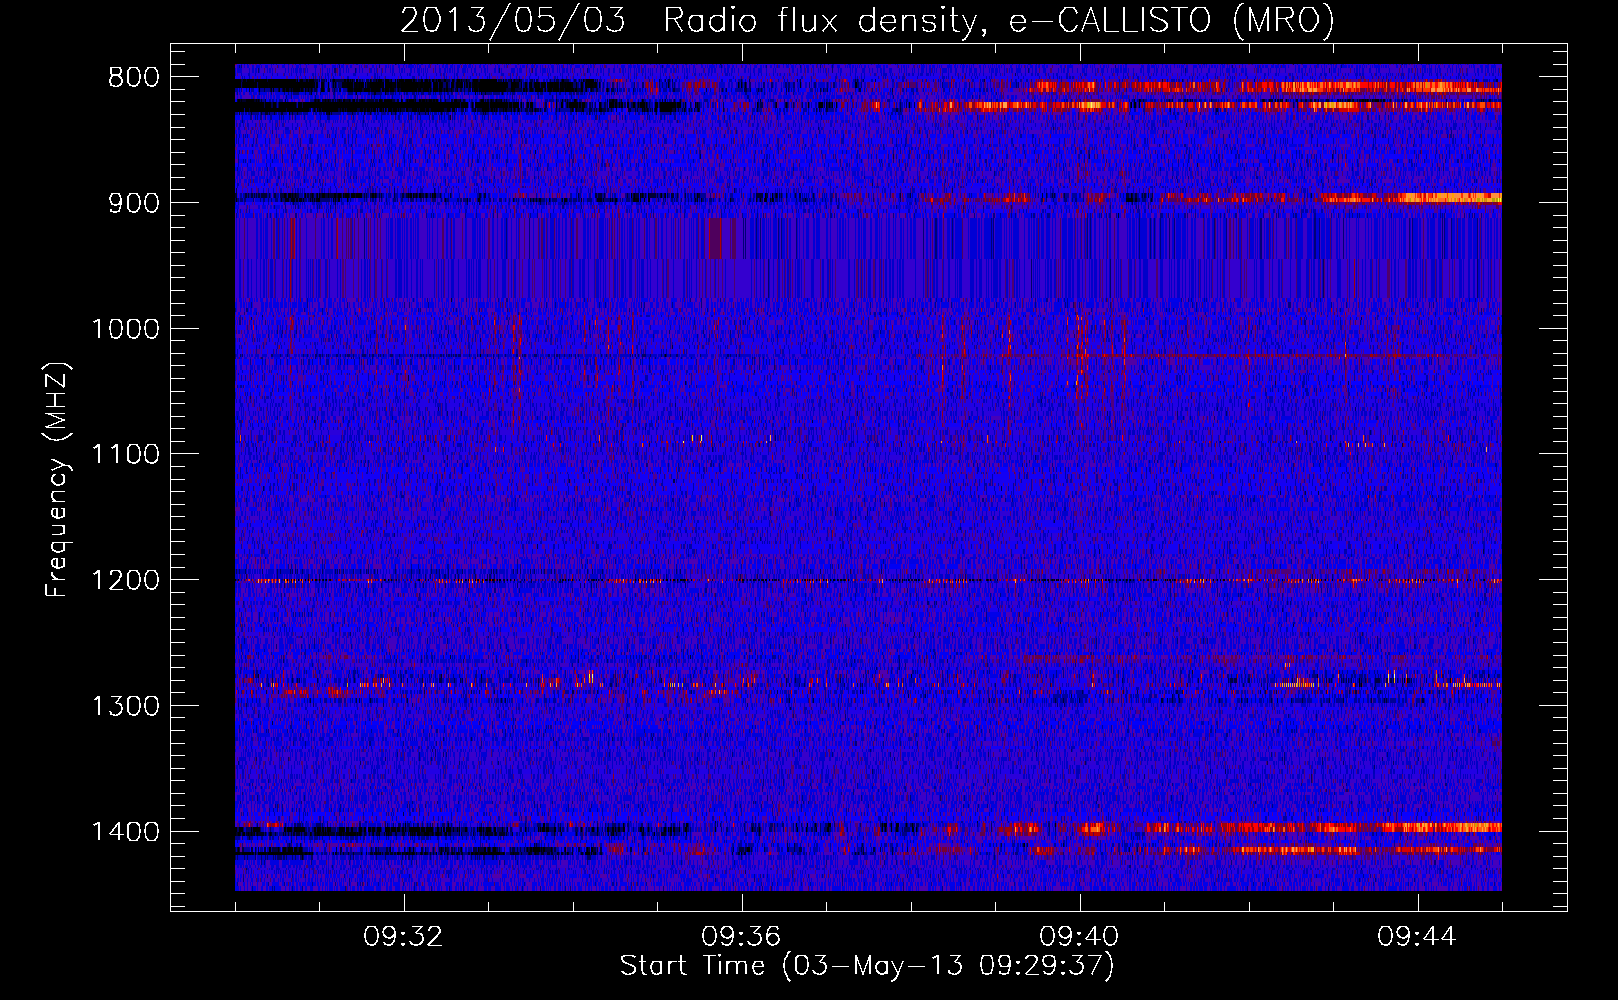Click the 1200 frequency tick label

click(x=125, y=580)
